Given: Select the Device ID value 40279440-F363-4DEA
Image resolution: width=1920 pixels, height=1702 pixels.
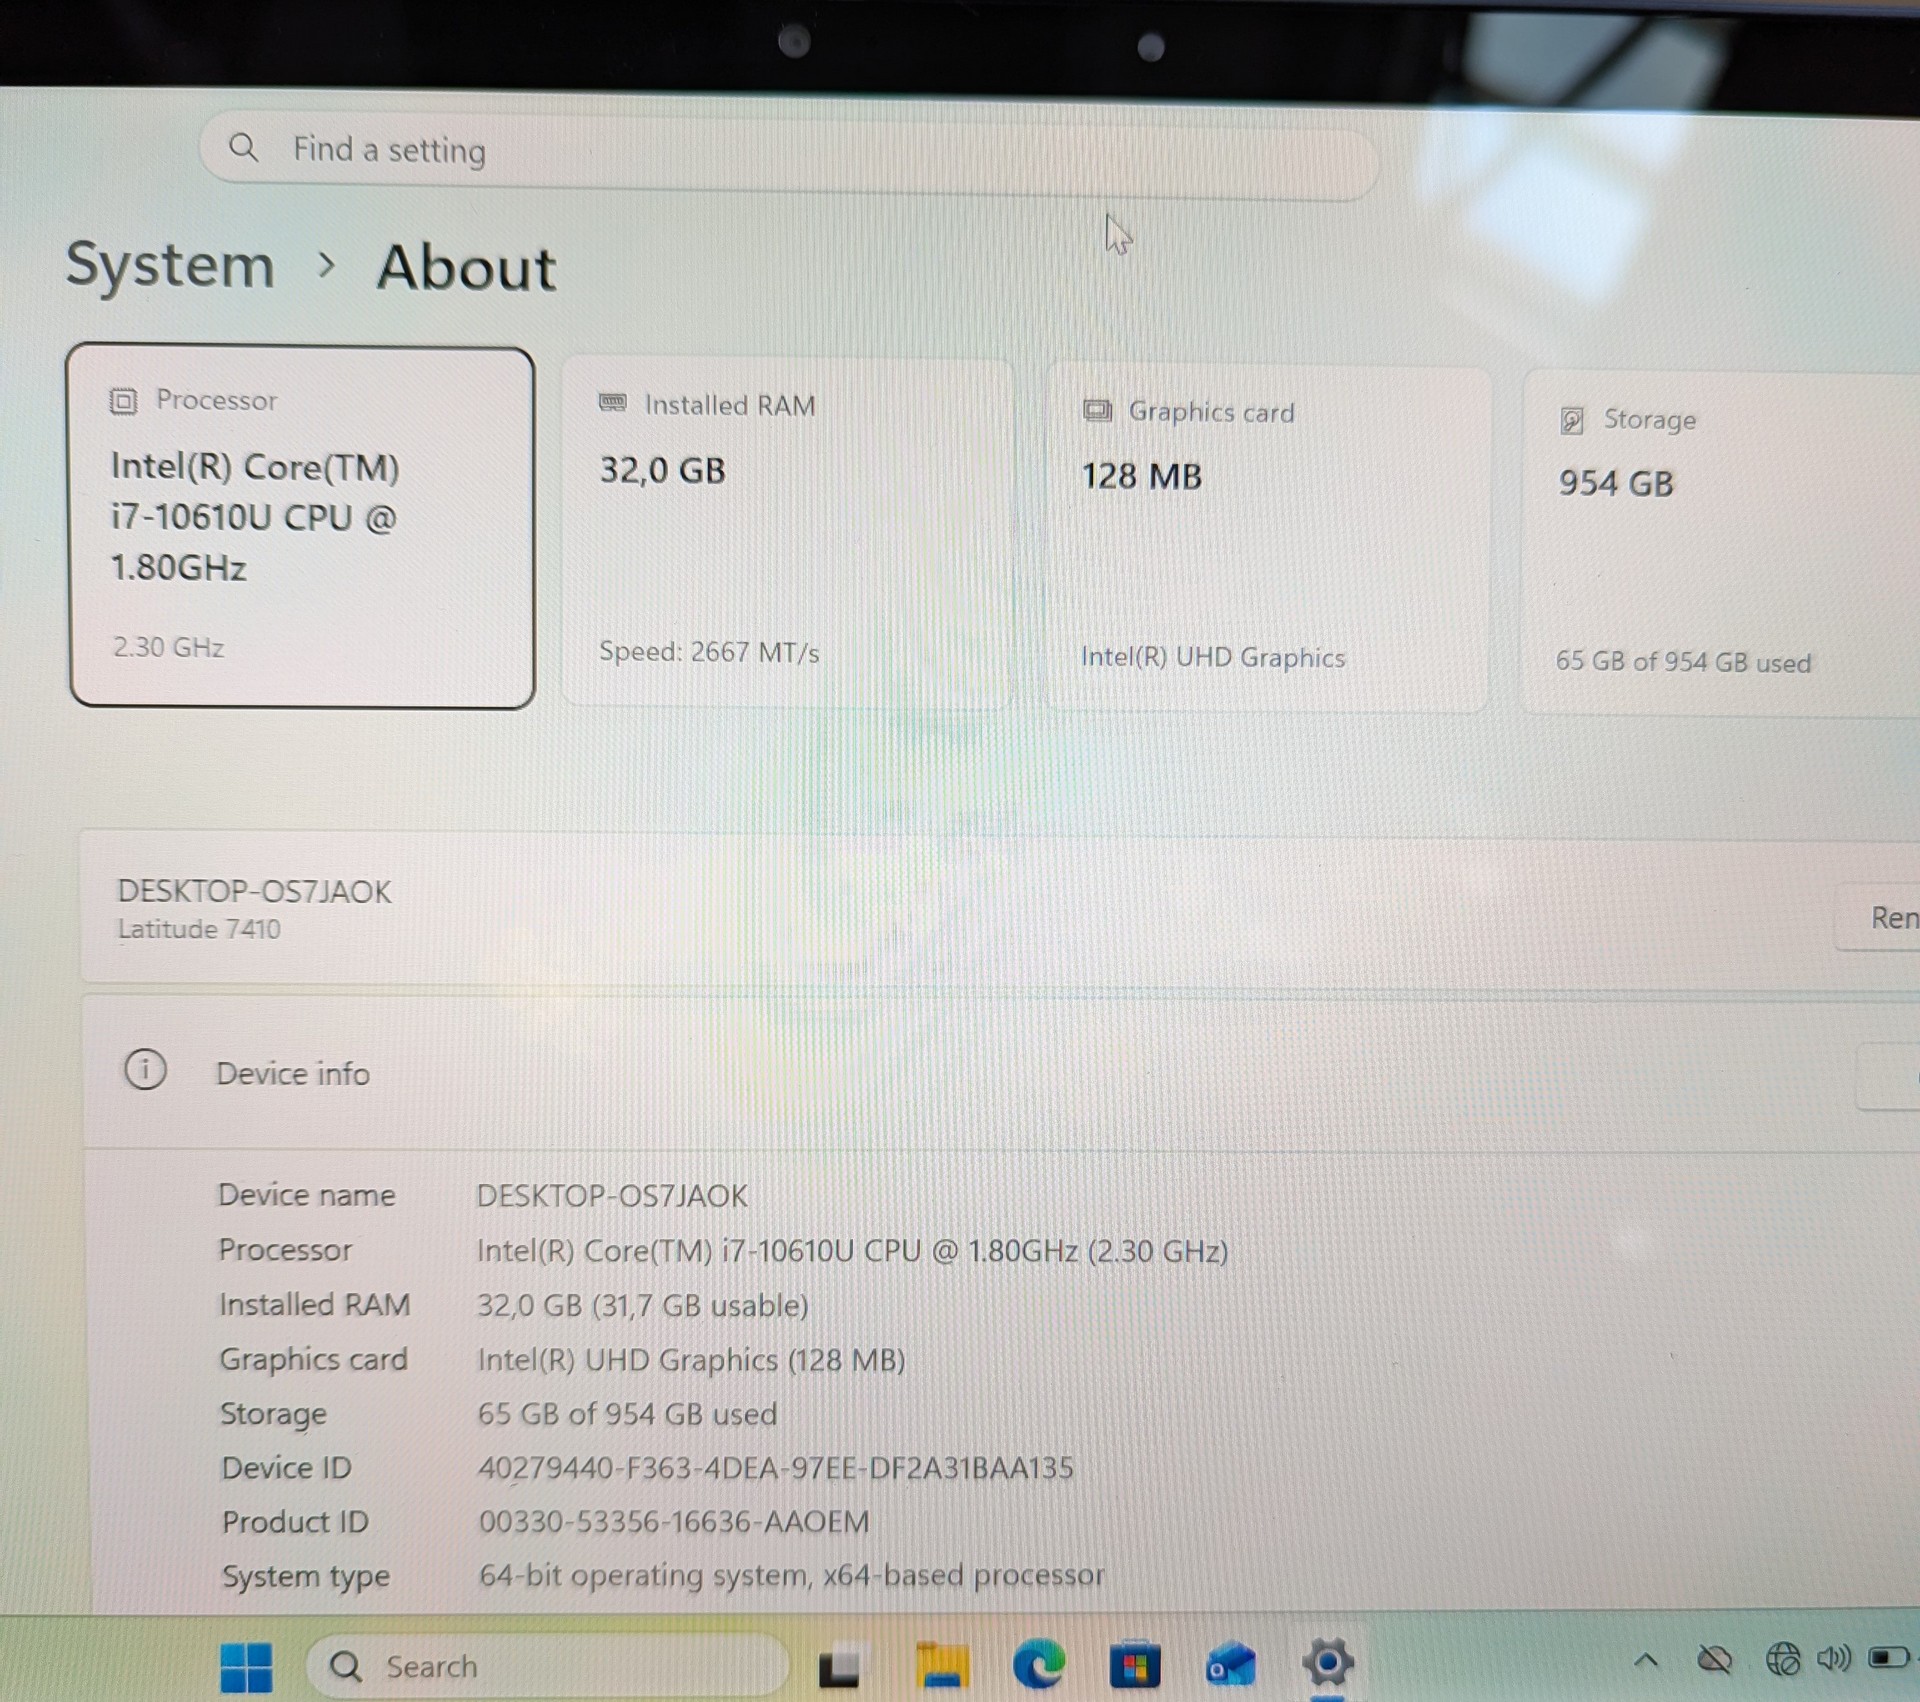Looking at the screenshot, I should coord(775,1468).
